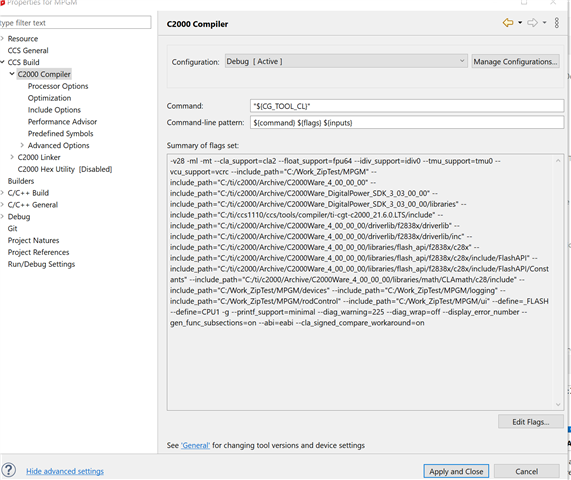This screenshot has width=571, height=480.
Task: Click the help question mark icon
Action: [9, 470]
